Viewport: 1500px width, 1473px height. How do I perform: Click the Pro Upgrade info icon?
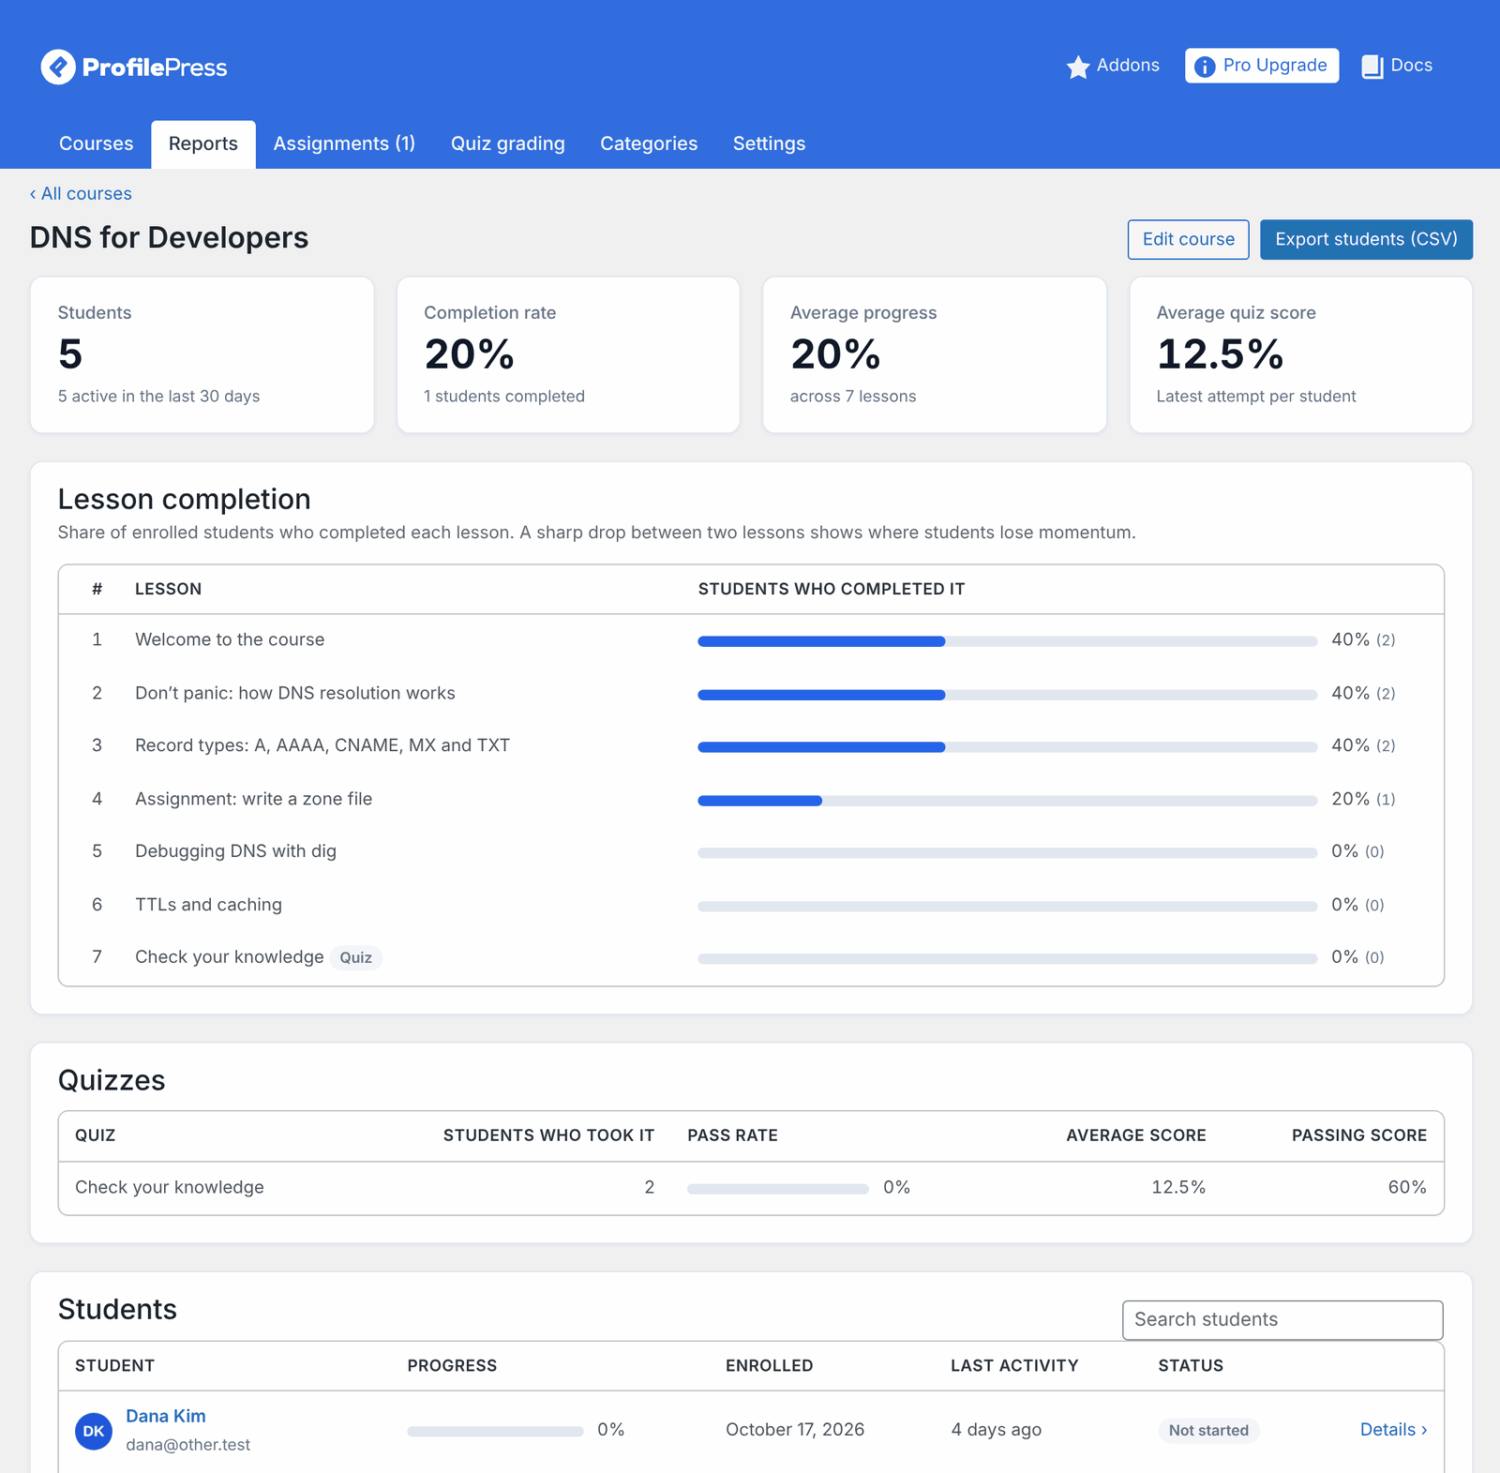coord(1204,66)
